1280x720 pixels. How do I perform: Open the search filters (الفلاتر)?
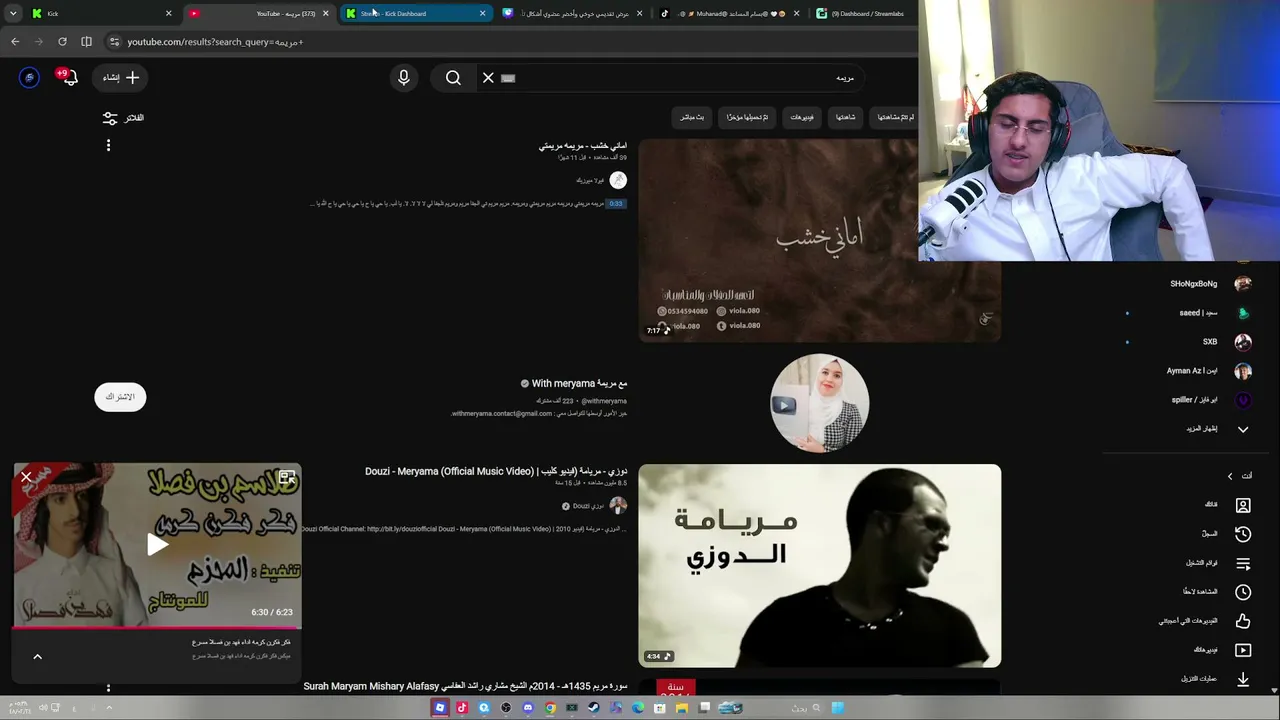(x=123, y=118)
